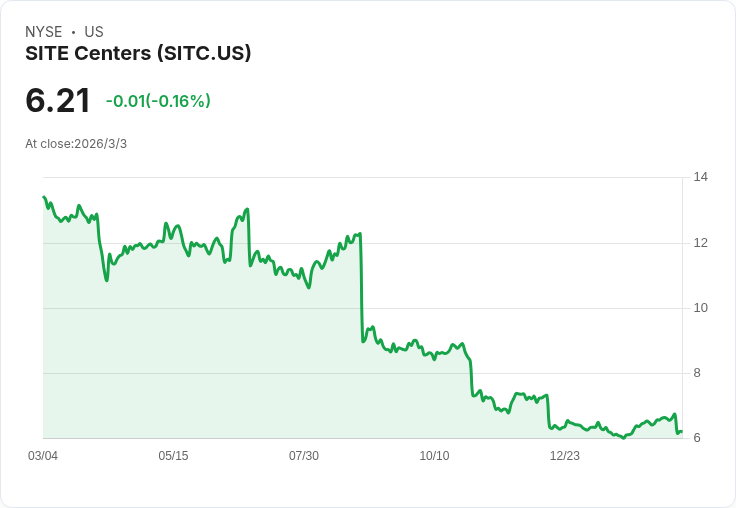Click the 8 label on the price axis

[697, 373]
